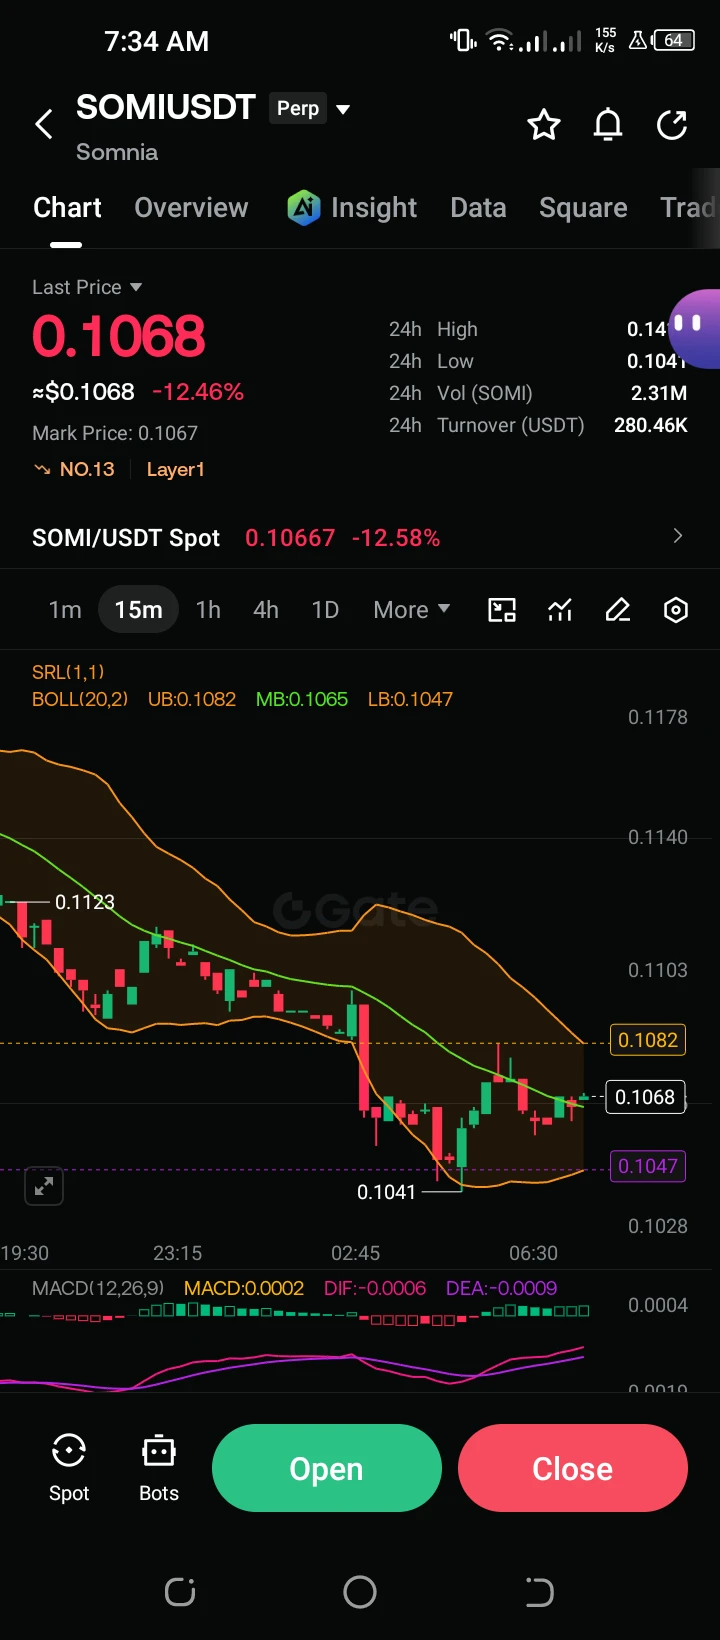Screen dimensions: 720x1640
Task: Select the drawing pencil tool
Action: [x=618, y=610]
